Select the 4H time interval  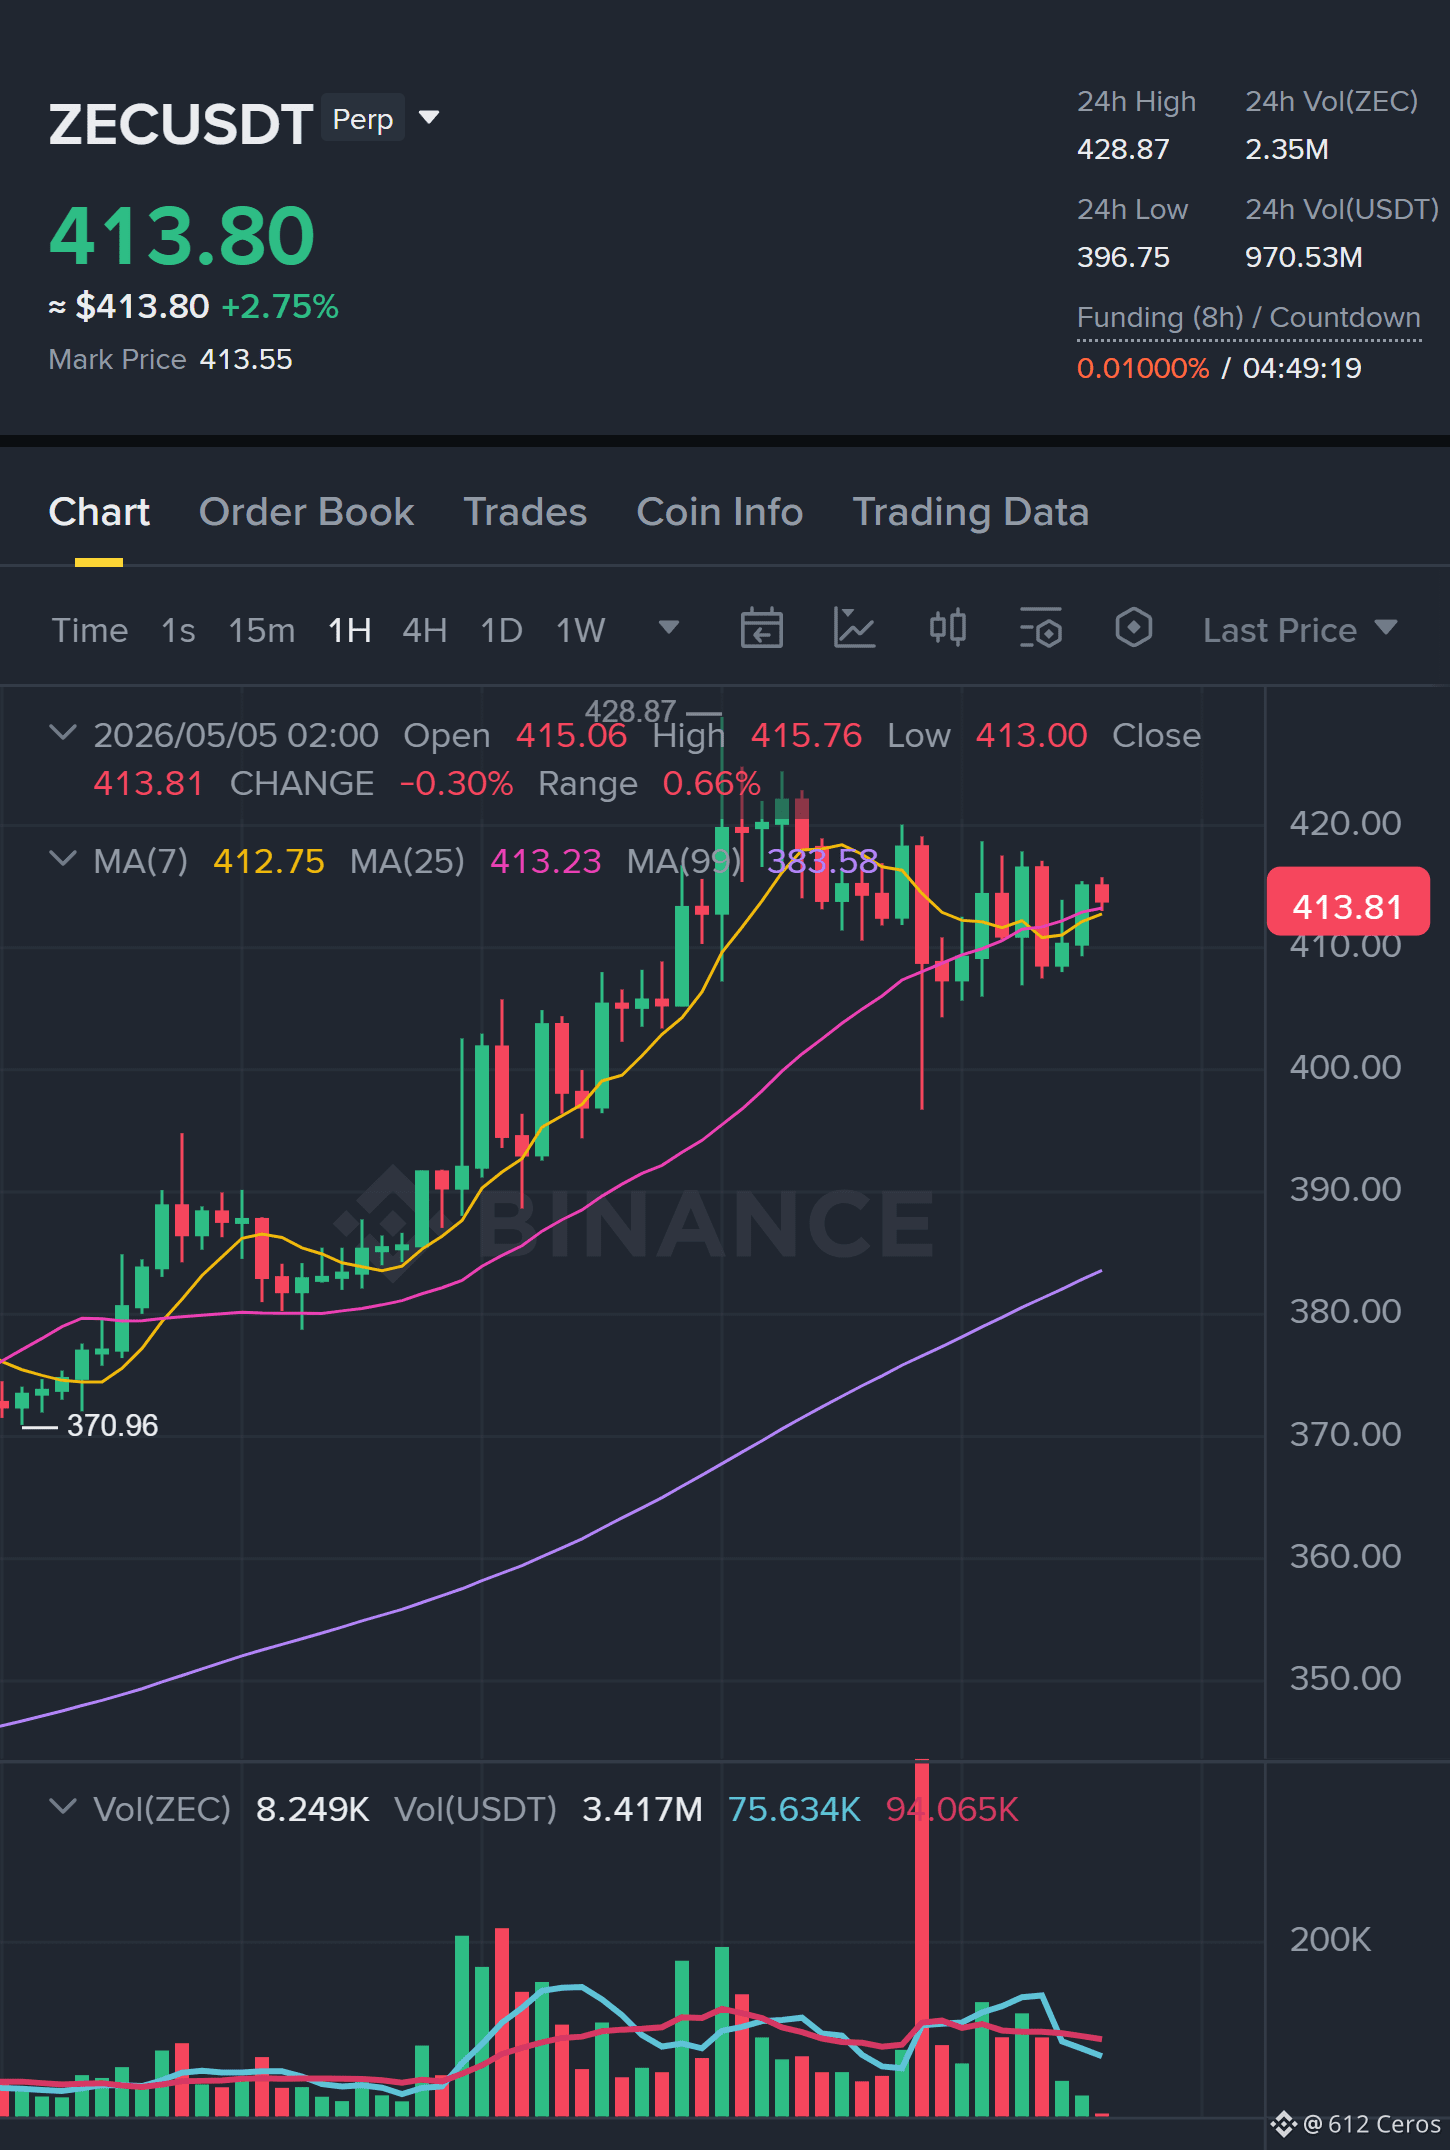pyautogui.click(x=424, y=630)
